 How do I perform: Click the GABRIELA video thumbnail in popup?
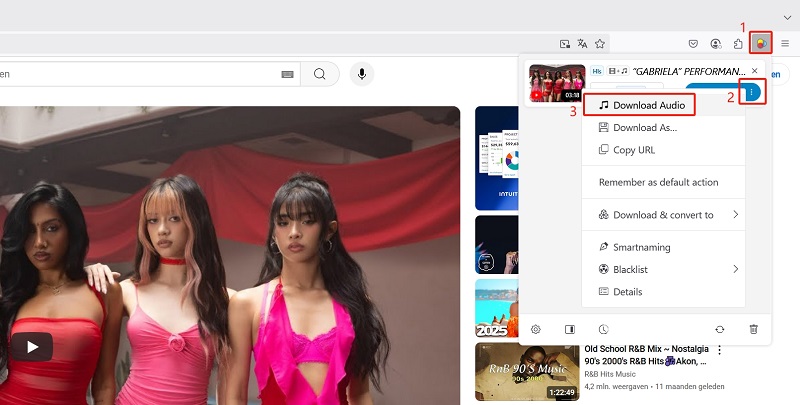tap(557, 83)
